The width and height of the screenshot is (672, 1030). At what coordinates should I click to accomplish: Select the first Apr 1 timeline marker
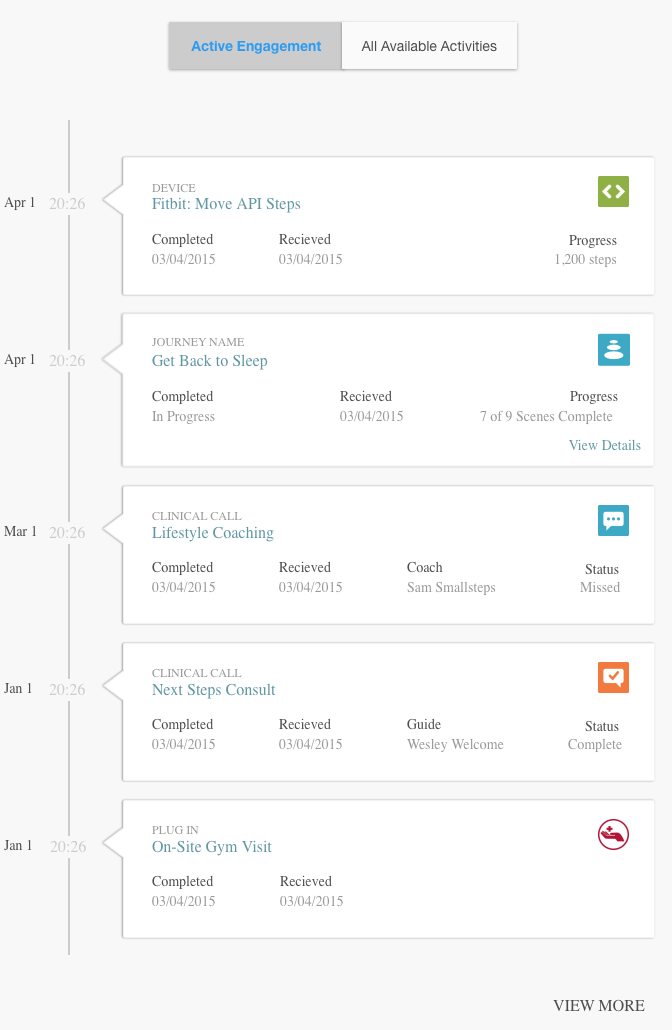pyautogui.click(x=20, y=202)
